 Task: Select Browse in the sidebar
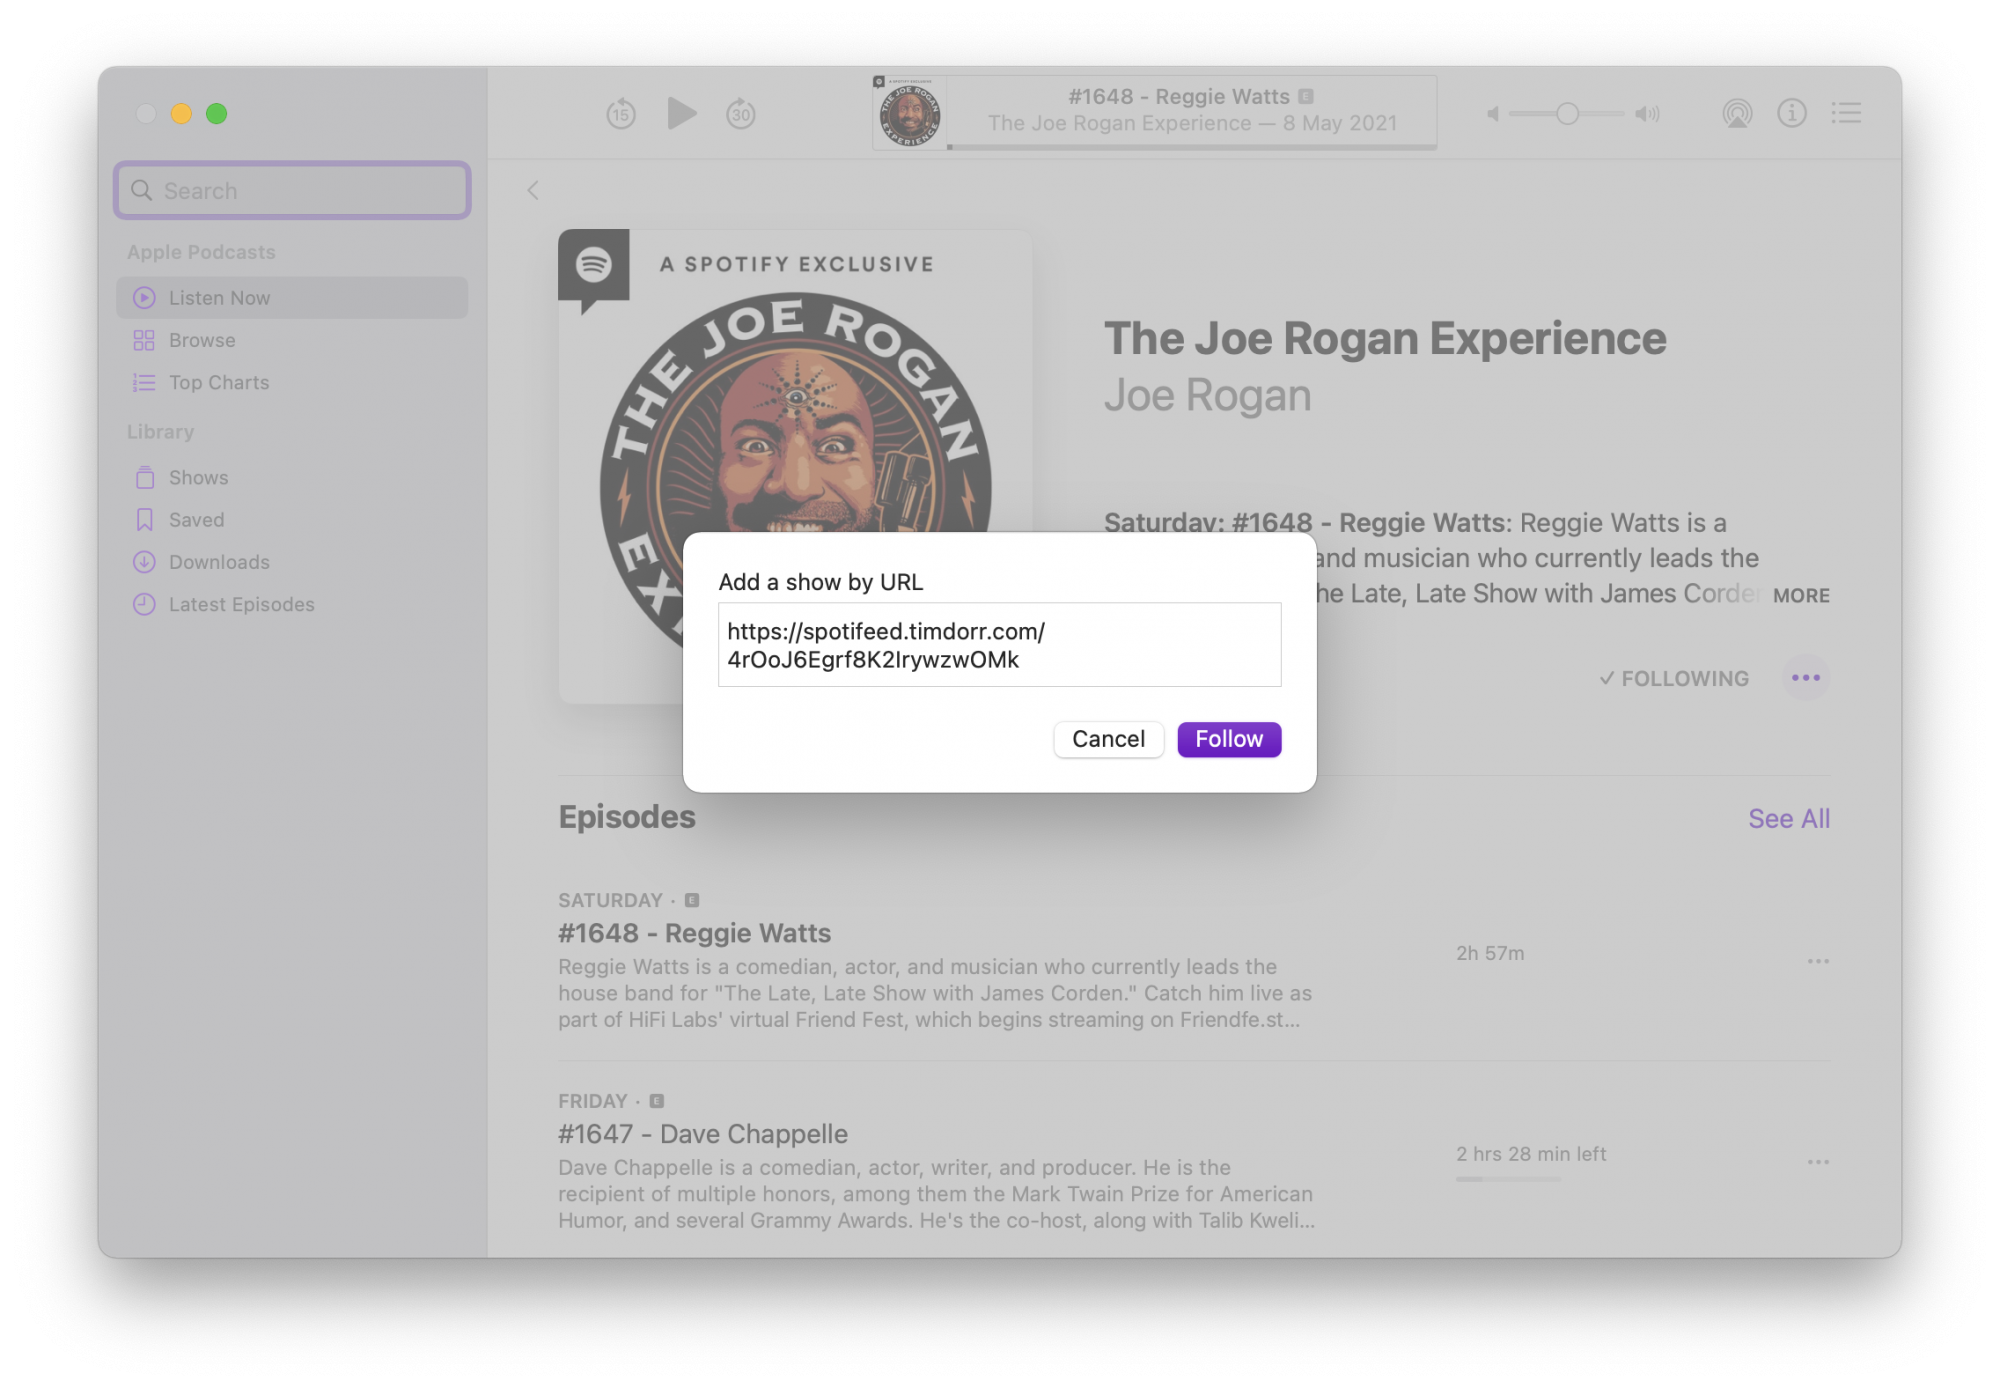(x=202, y=341)
